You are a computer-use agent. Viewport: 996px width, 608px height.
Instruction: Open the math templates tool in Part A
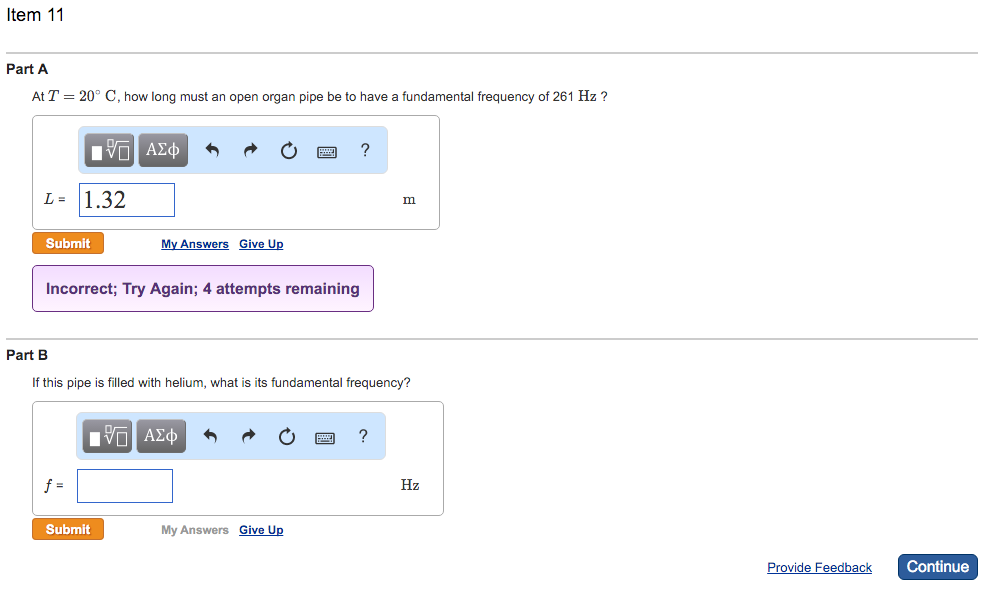tap(110, 151)
